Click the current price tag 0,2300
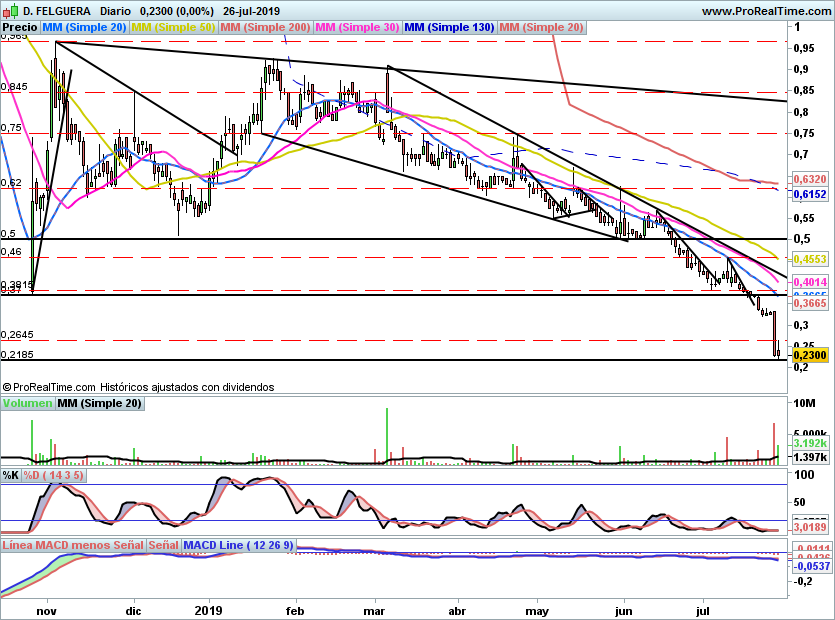 pos(810,355)
